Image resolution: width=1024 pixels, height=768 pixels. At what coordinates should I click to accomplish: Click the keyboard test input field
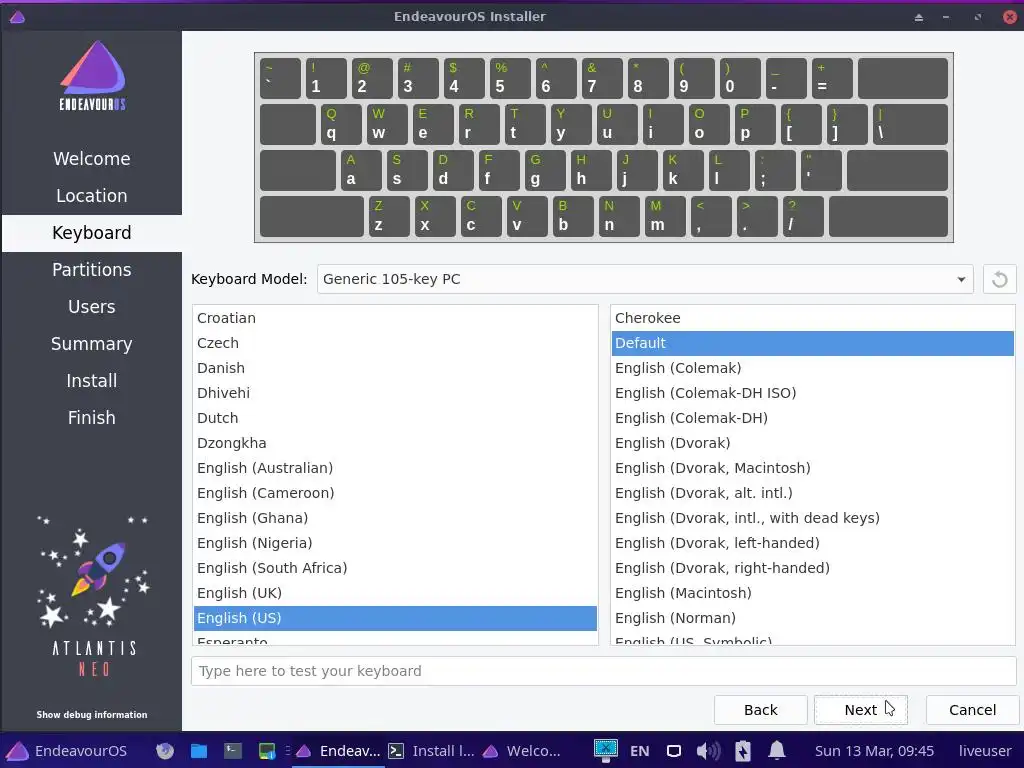[x=603, y=671]
